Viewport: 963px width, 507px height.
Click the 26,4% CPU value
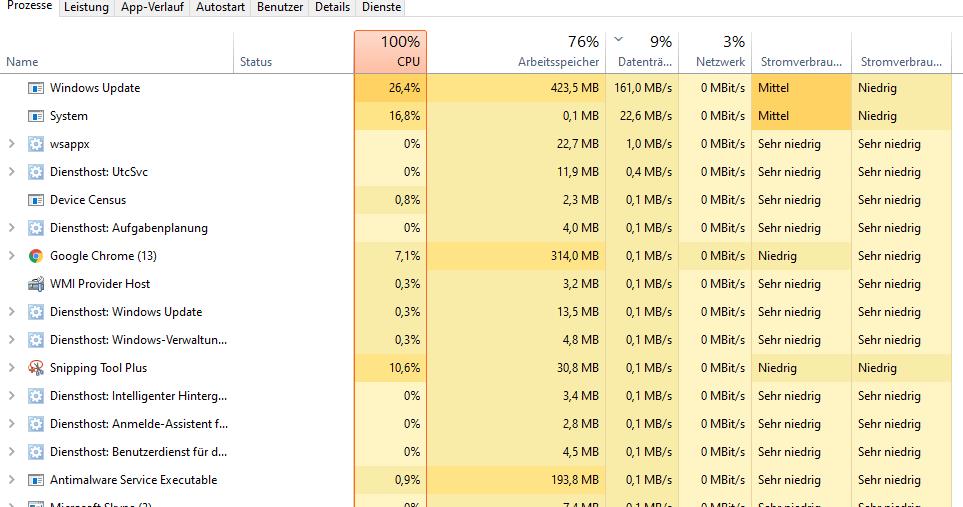coord(404,88)
